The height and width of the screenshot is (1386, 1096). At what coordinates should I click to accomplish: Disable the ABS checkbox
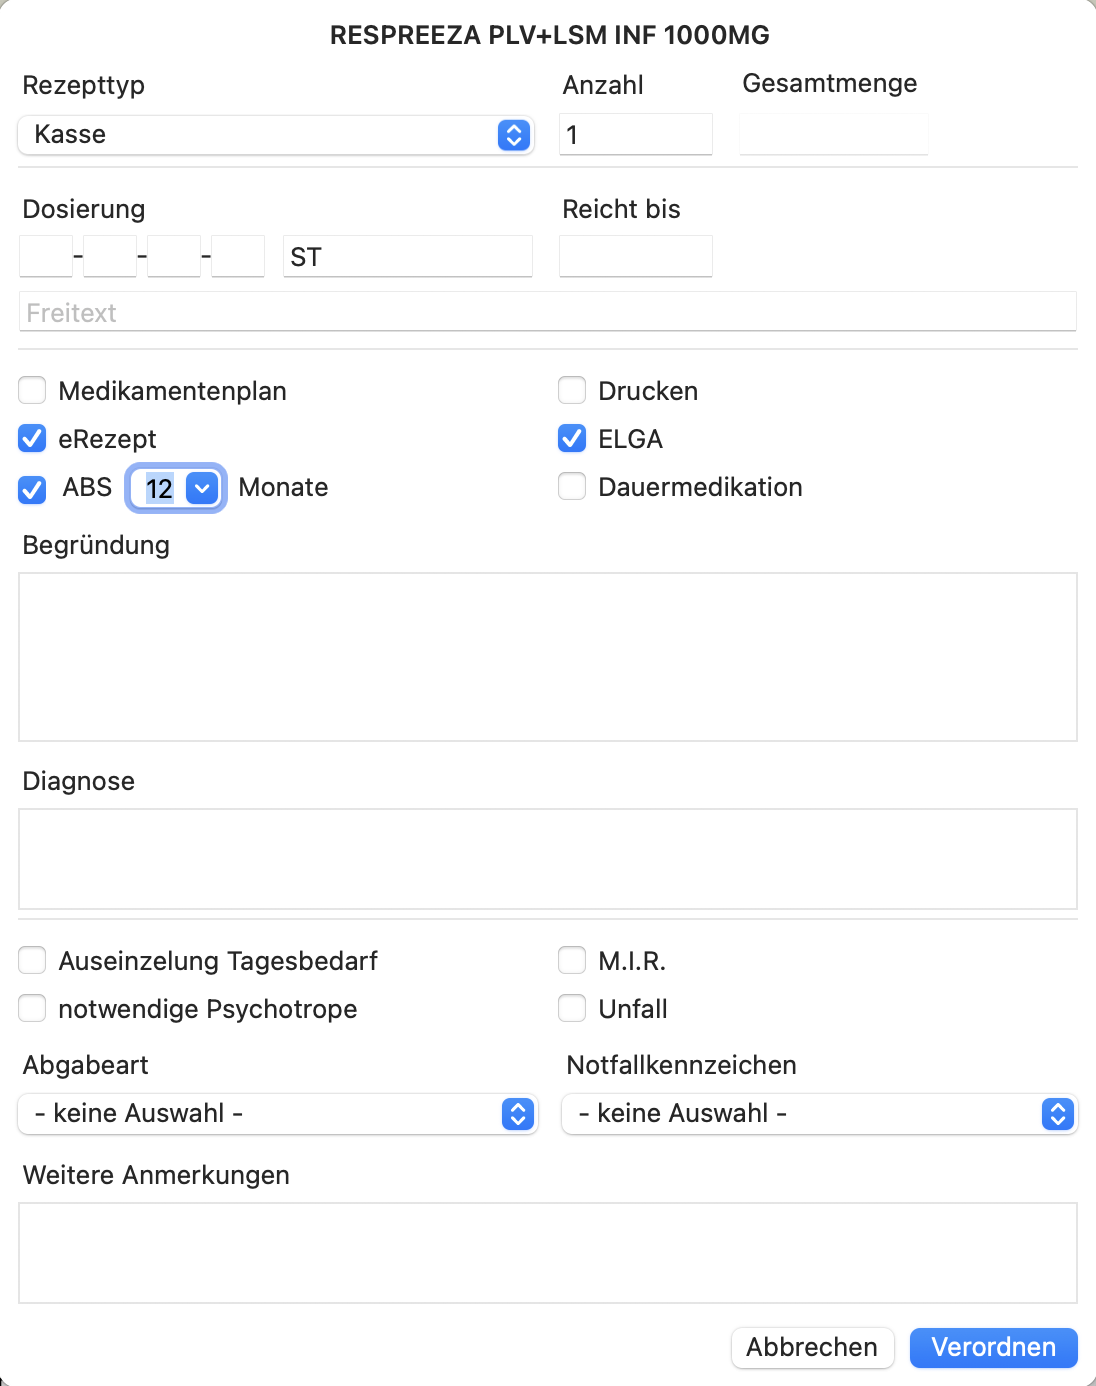33,489
